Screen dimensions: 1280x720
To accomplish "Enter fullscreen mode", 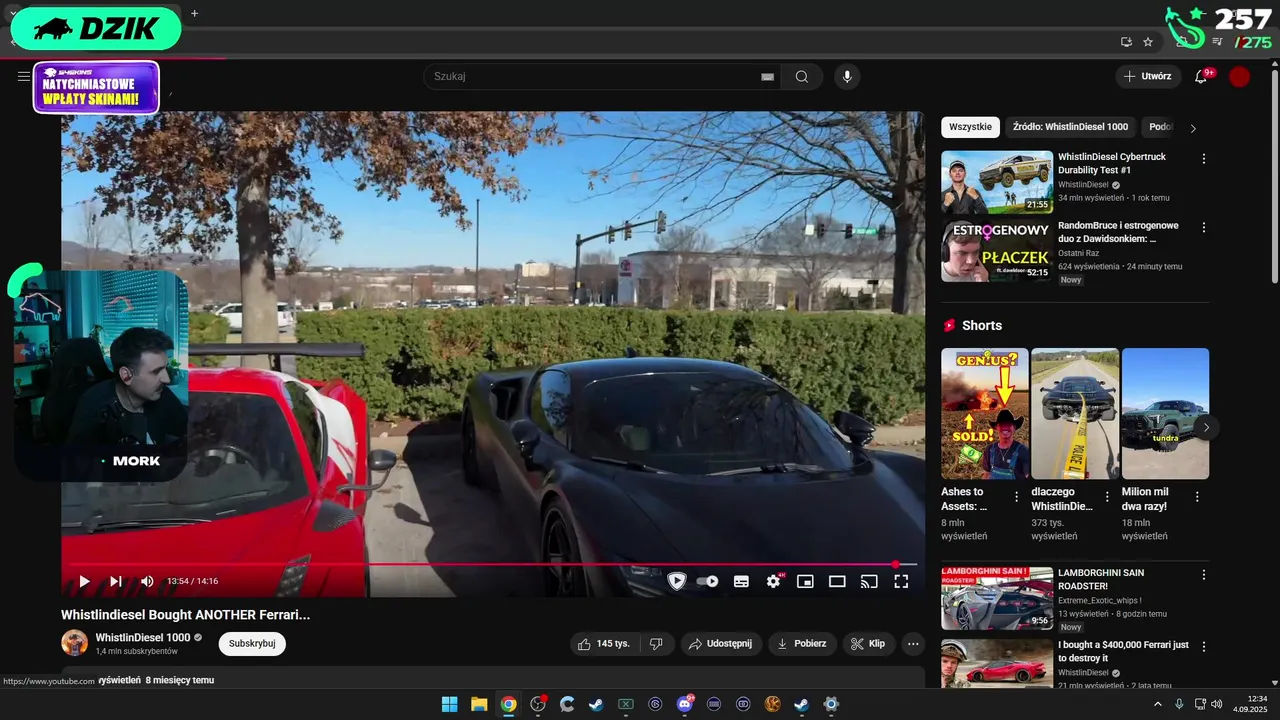I will (901, 581).
